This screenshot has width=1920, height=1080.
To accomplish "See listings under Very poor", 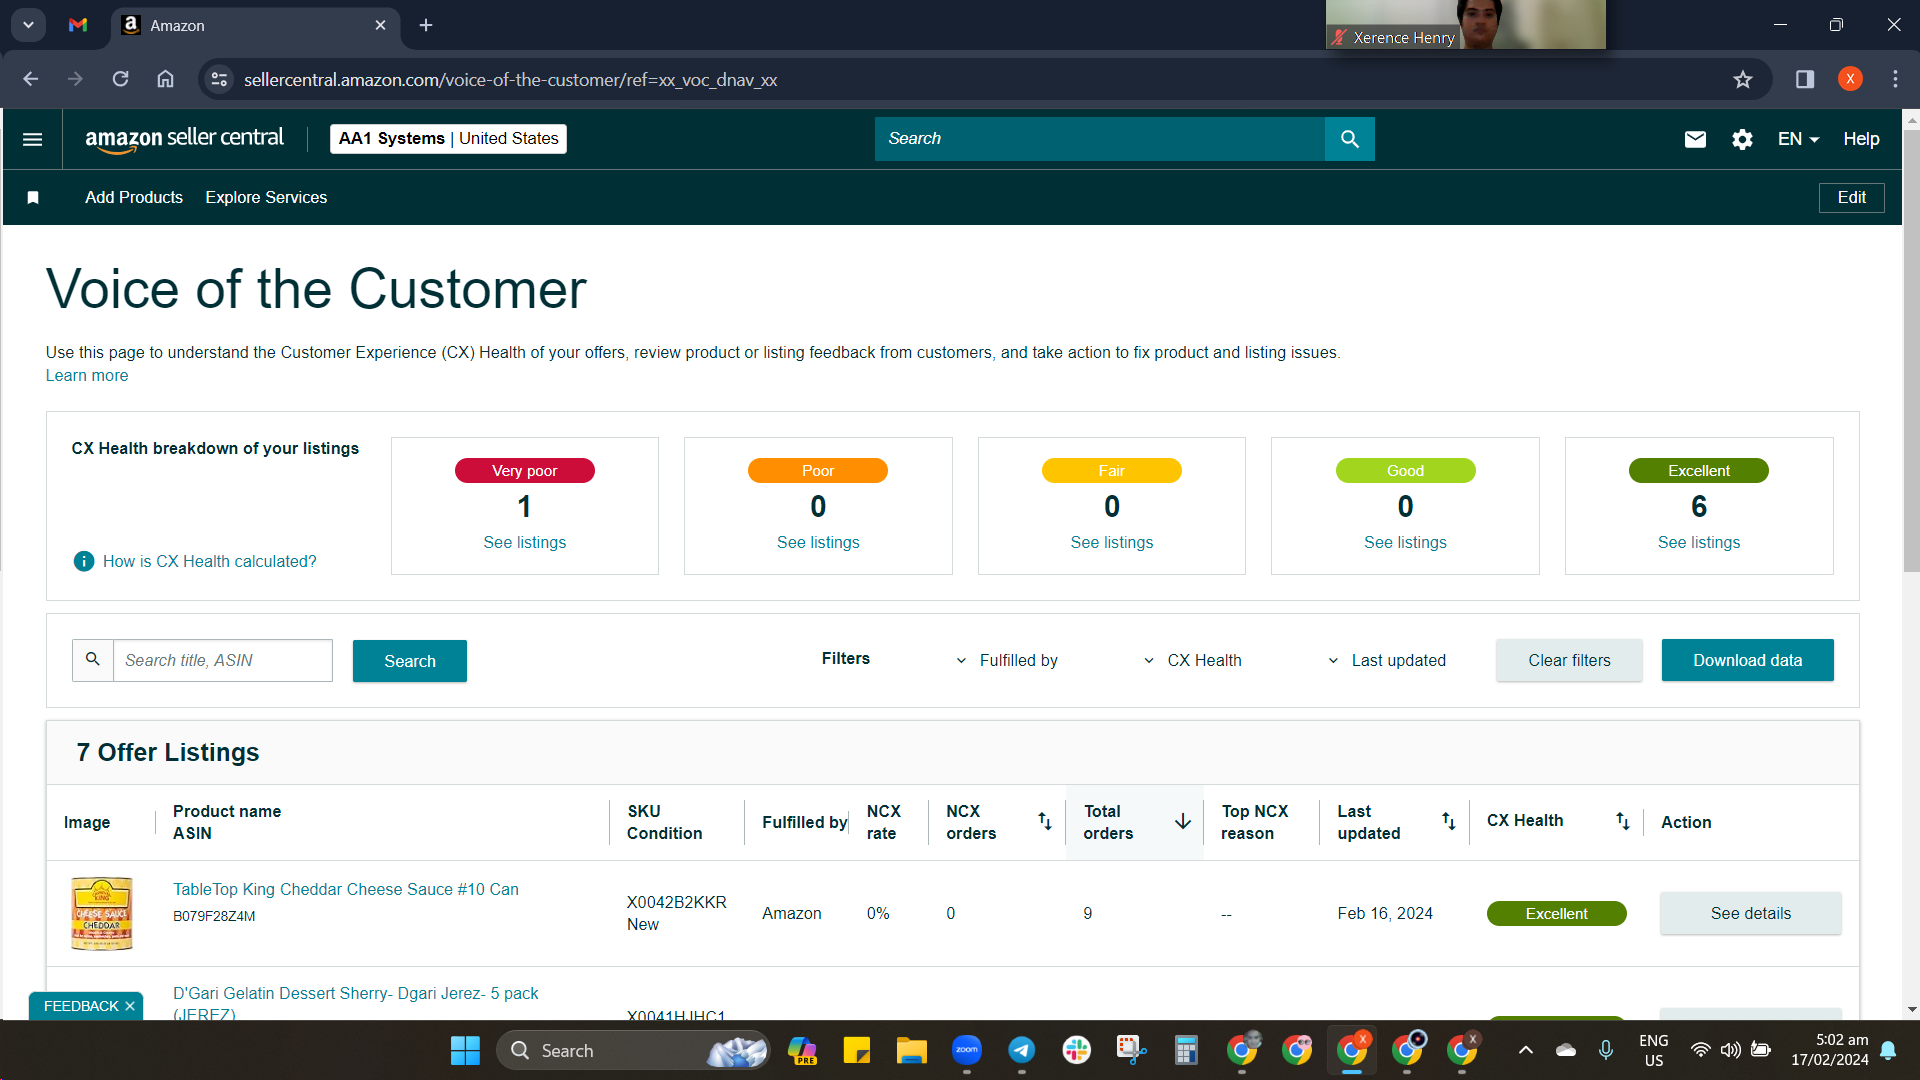I will tap(524, 542).
